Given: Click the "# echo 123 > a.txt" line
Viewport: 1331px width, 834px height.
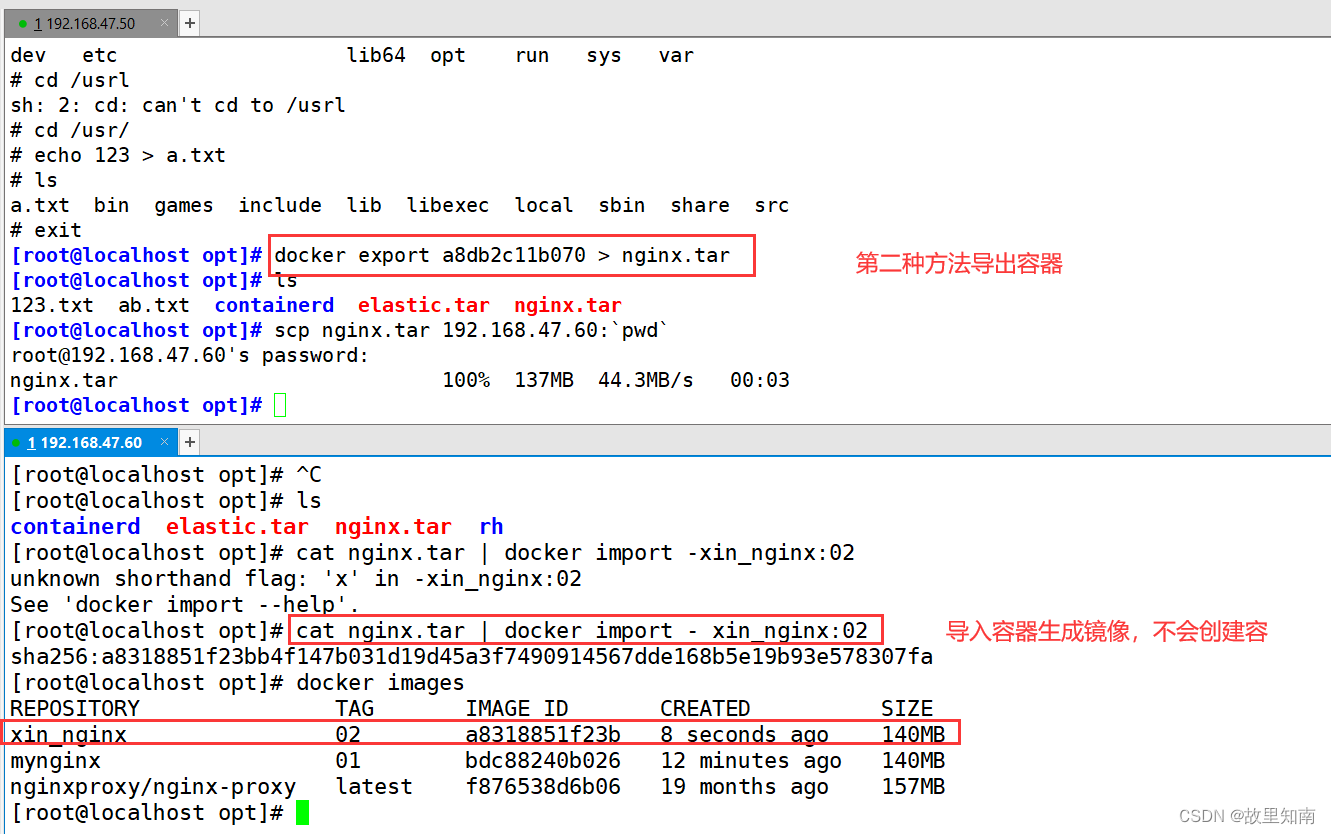Looking at the screenshot, I should point(118,155).
